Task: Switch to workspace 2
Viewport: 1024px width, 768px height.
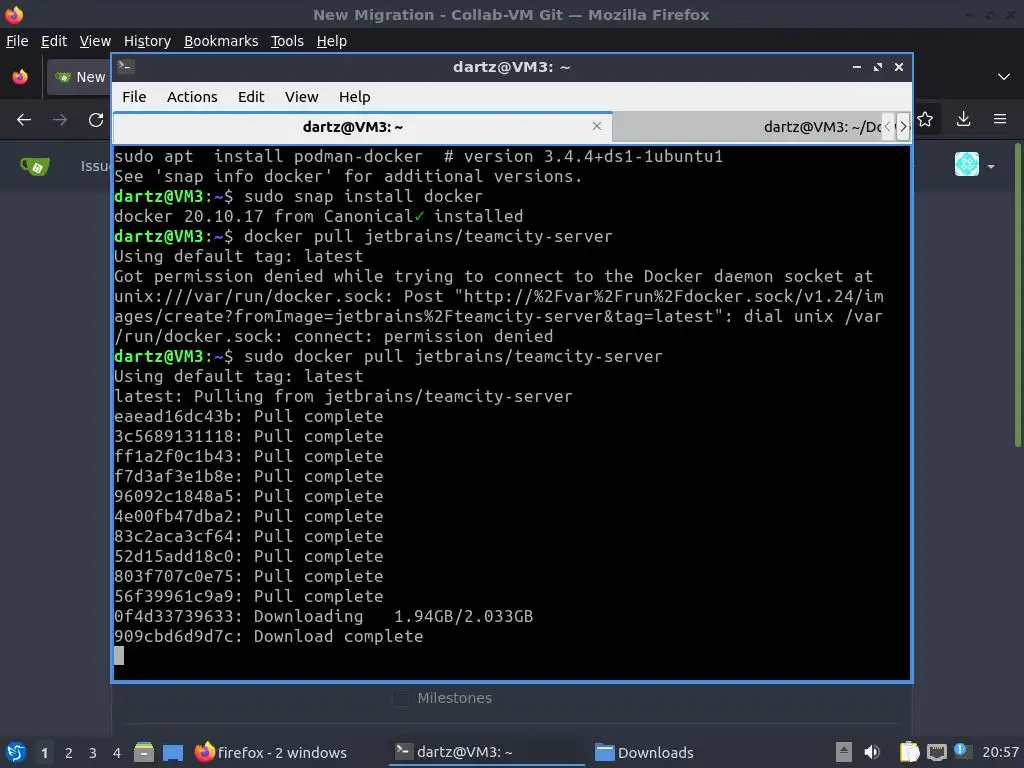Action: pyautogui.click(x=69, y=753)
